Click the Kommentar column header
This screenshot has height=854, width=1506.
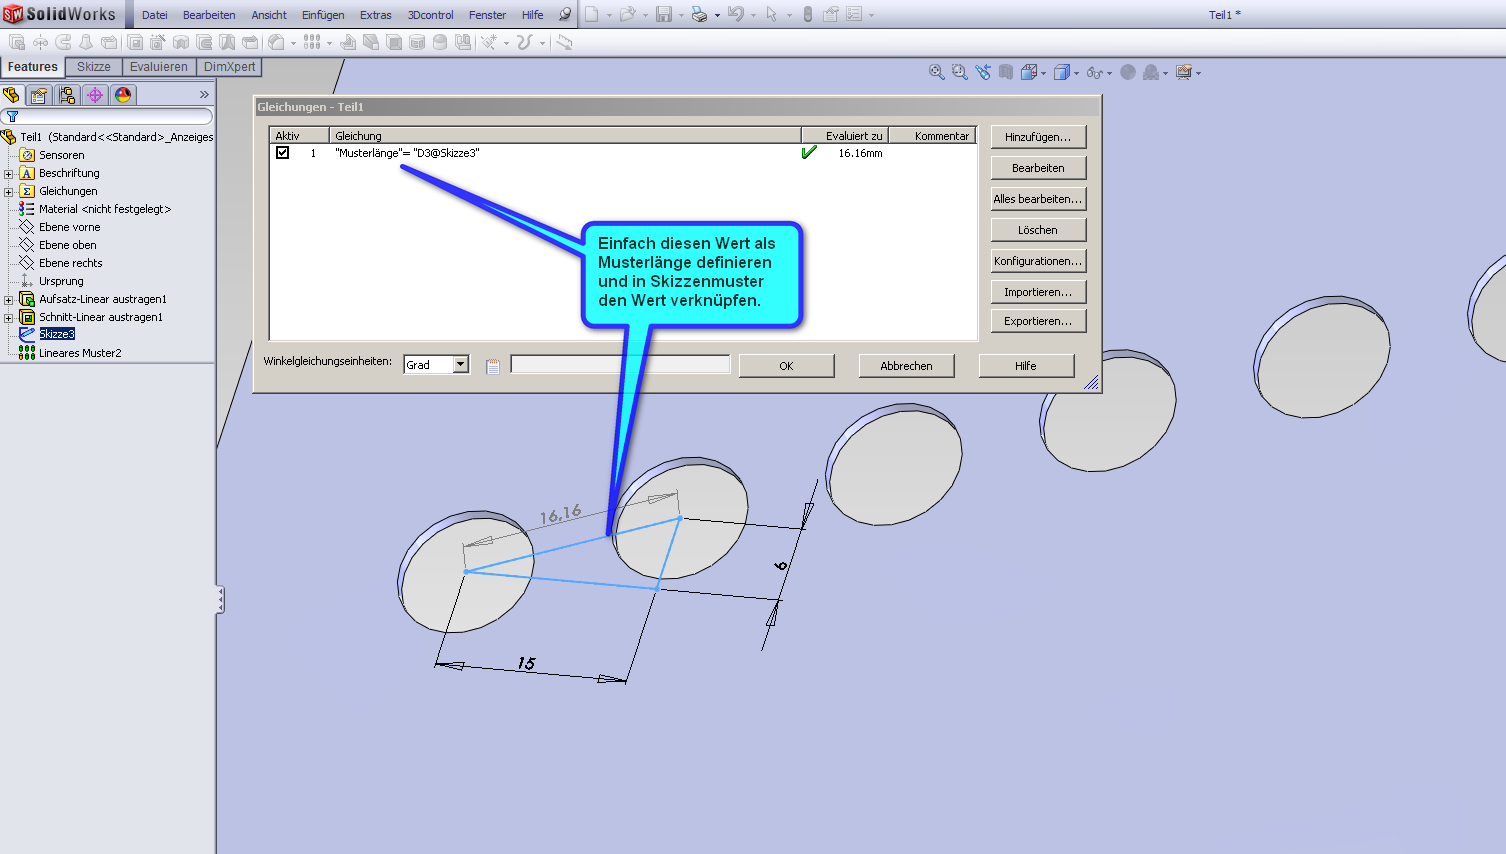pyautogui.click(x=932, y=136)
